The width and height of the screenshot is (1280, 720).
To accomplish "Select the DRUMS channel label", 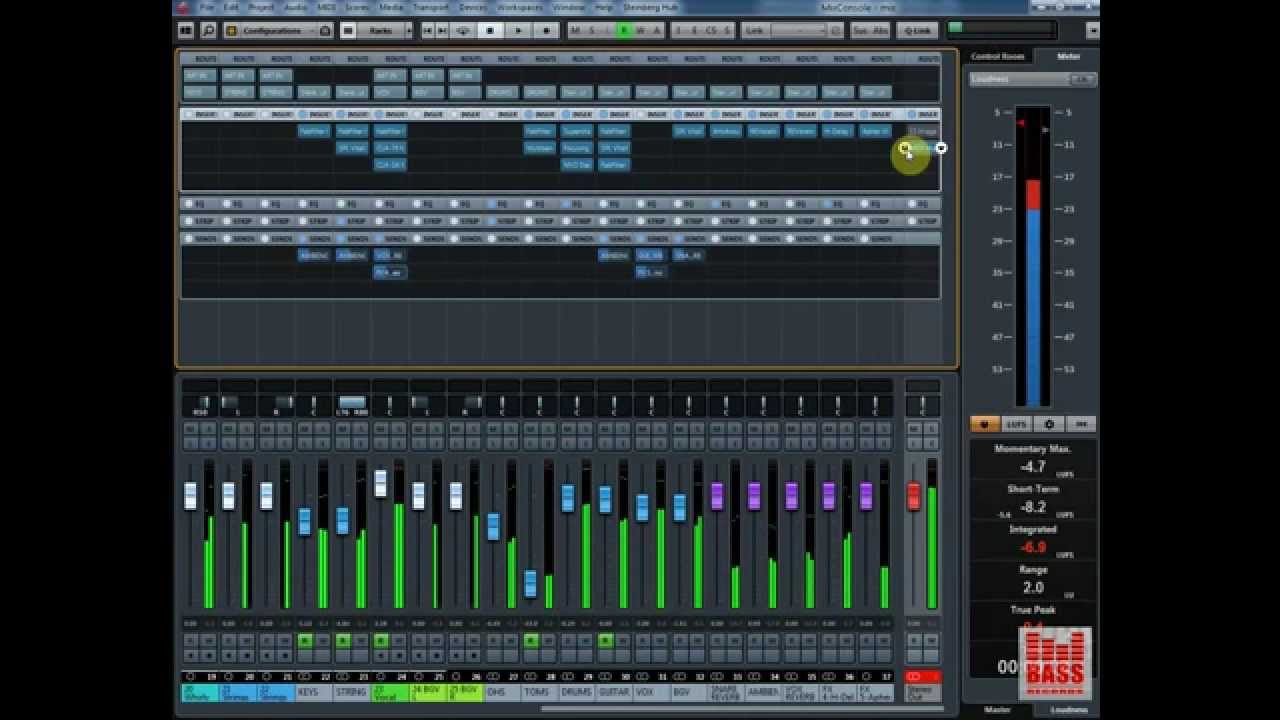I will click(x=577, y=692).
